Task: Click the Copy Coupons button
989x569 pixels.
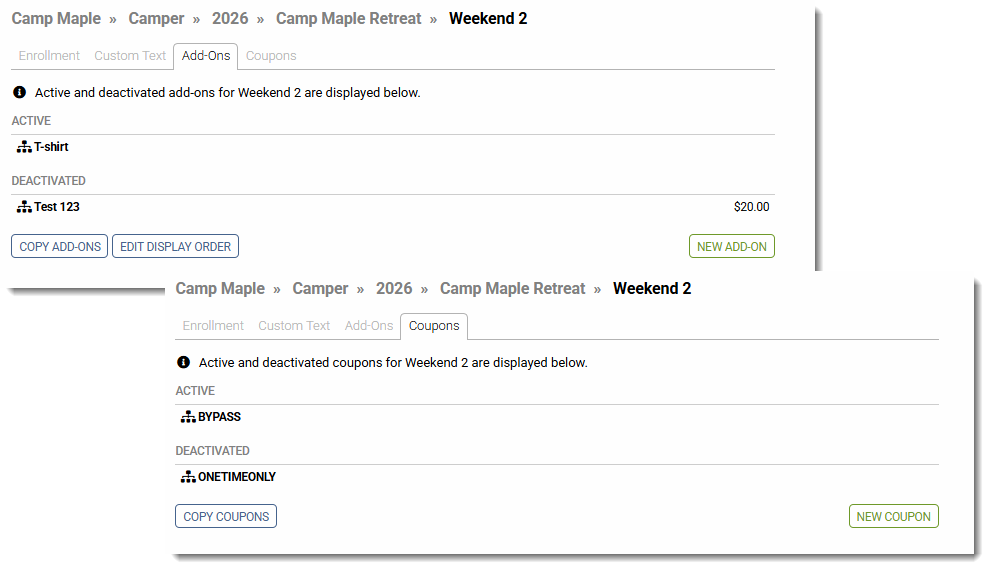Action: tap(226, 517)
